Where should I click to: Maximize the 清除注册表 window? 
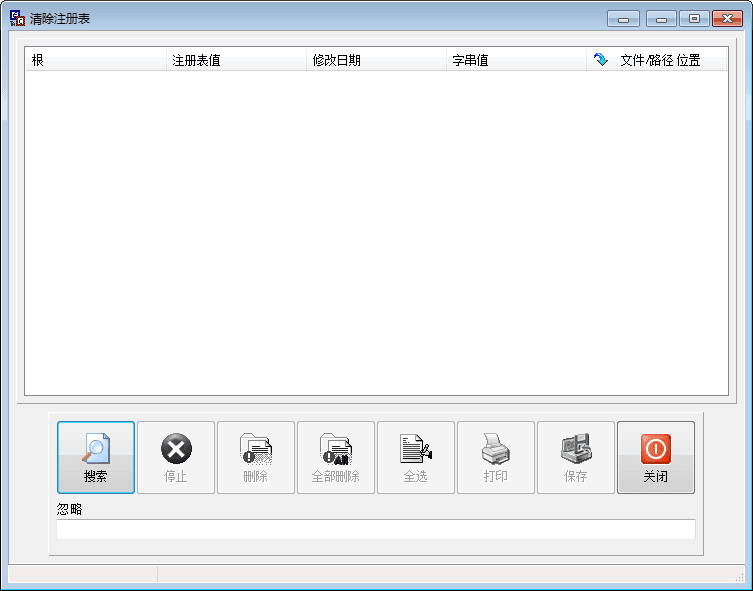[694, 19]
